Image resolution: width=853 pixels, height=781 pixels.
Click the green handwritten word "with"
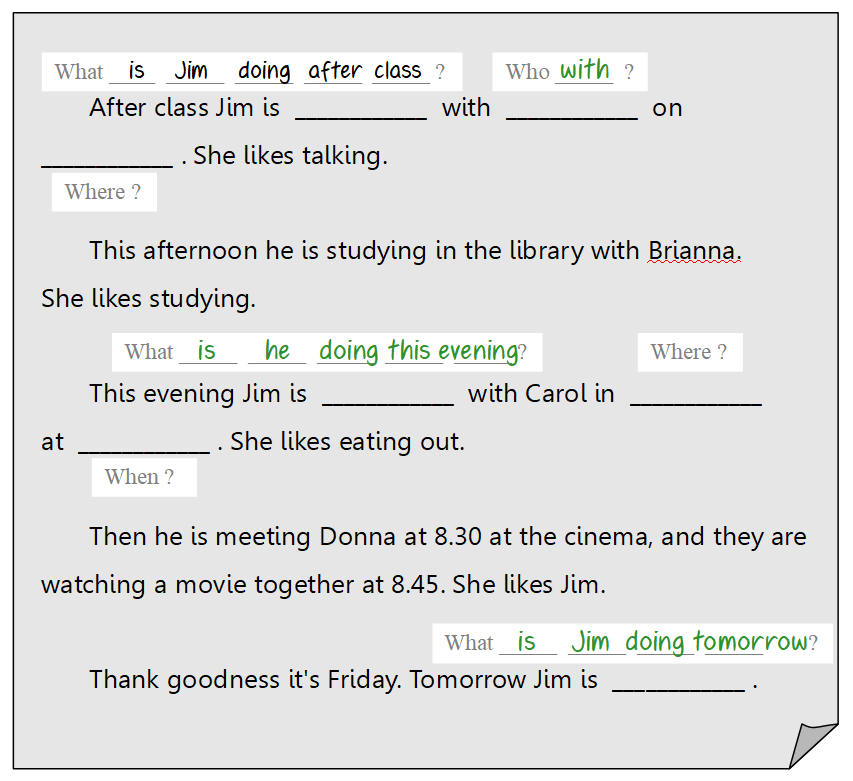pyautogui.click(x=585, y=70)
